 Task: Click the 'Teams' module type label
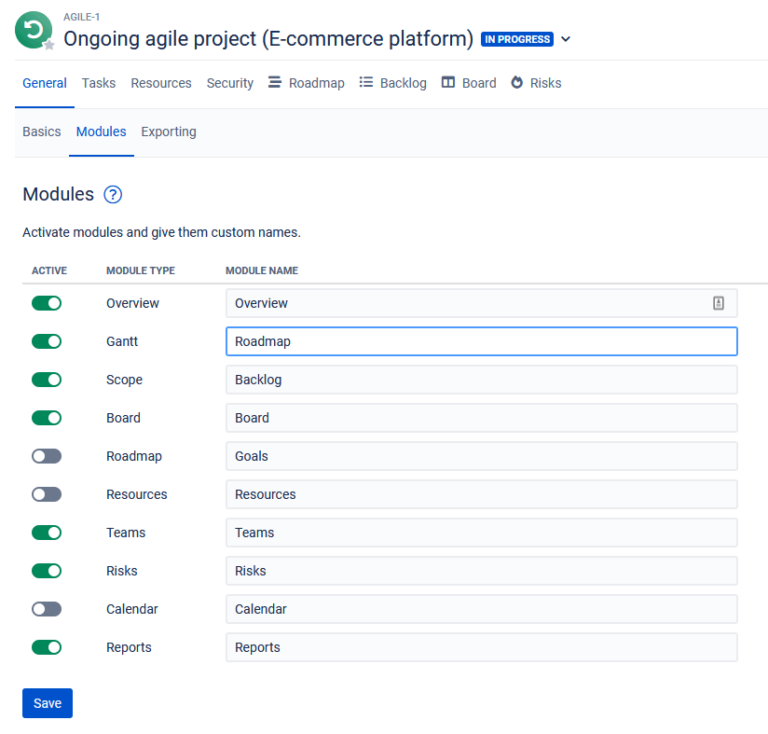click(126, 532)
